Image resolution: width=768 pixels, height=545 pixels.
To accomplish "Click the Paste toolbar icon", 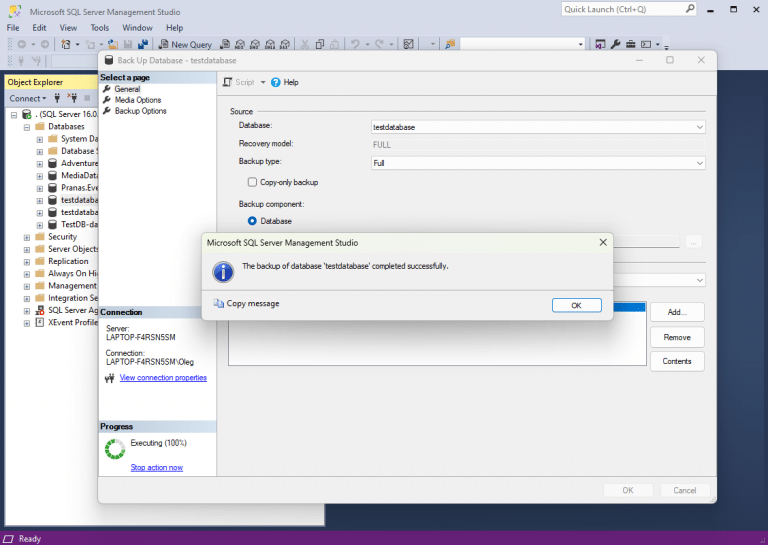I will point(335,45).
